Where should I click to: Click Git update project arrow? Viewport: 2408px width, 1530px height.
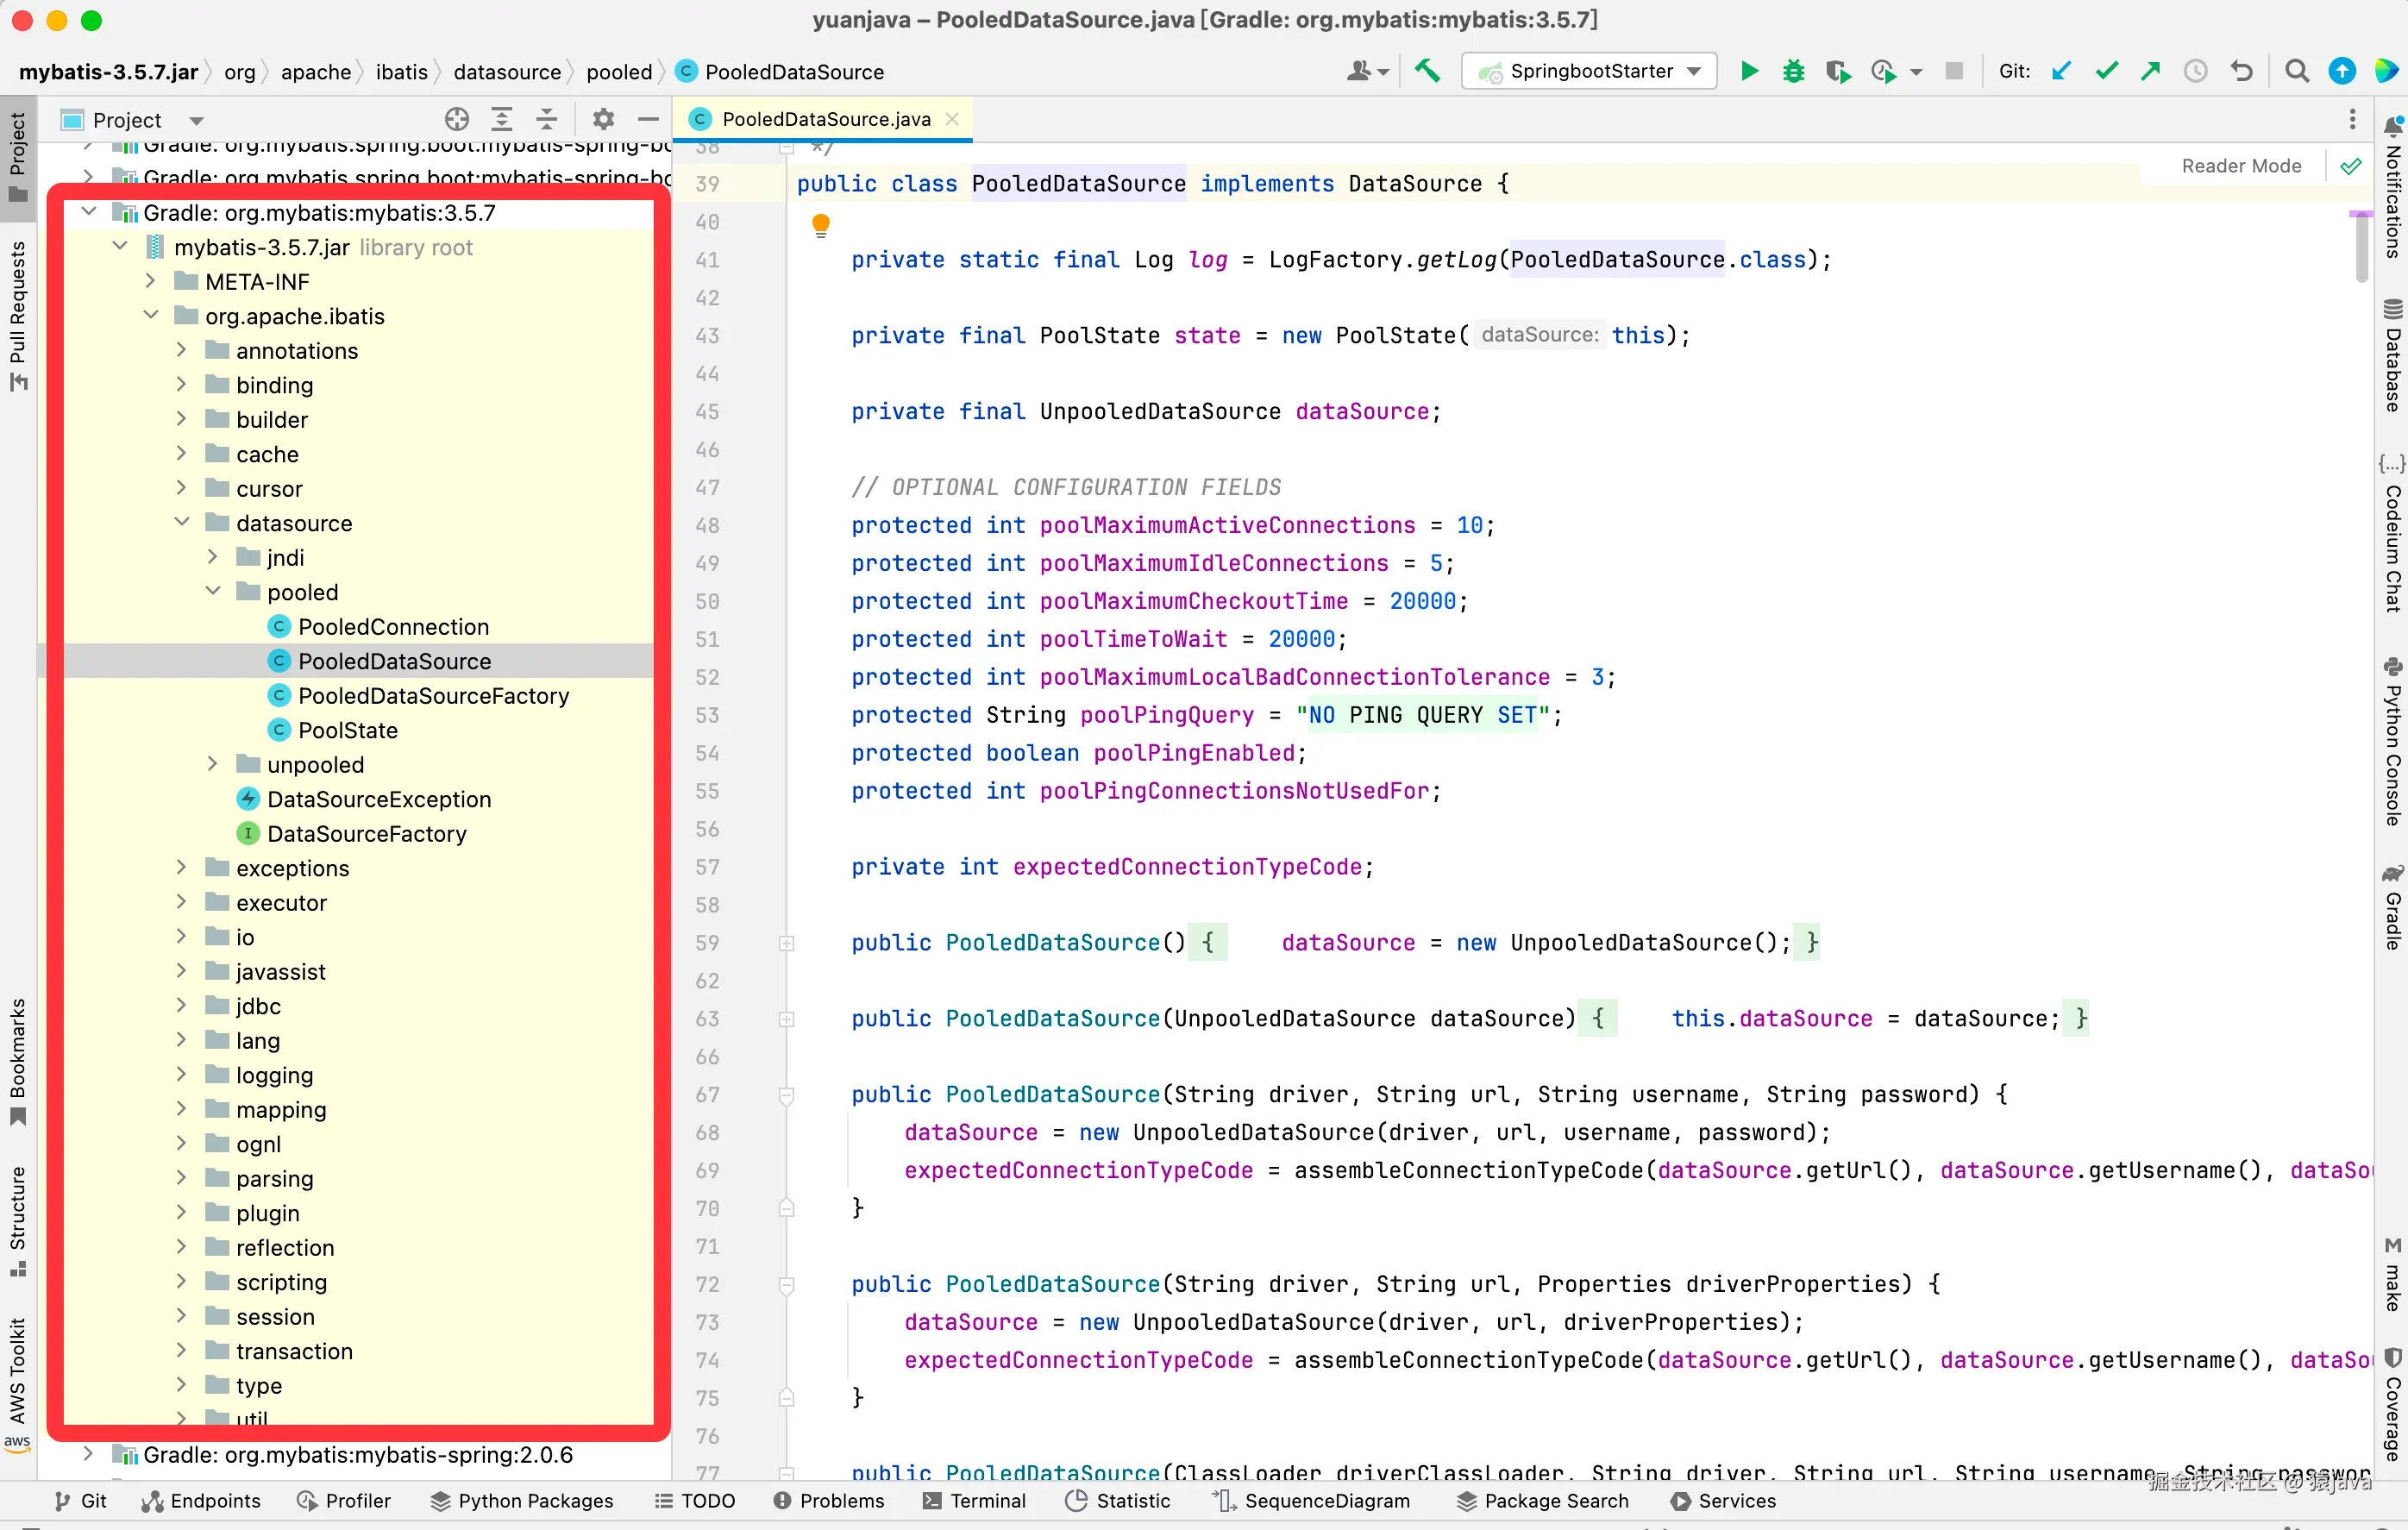pyautogui.click(x=2061, y=71)
